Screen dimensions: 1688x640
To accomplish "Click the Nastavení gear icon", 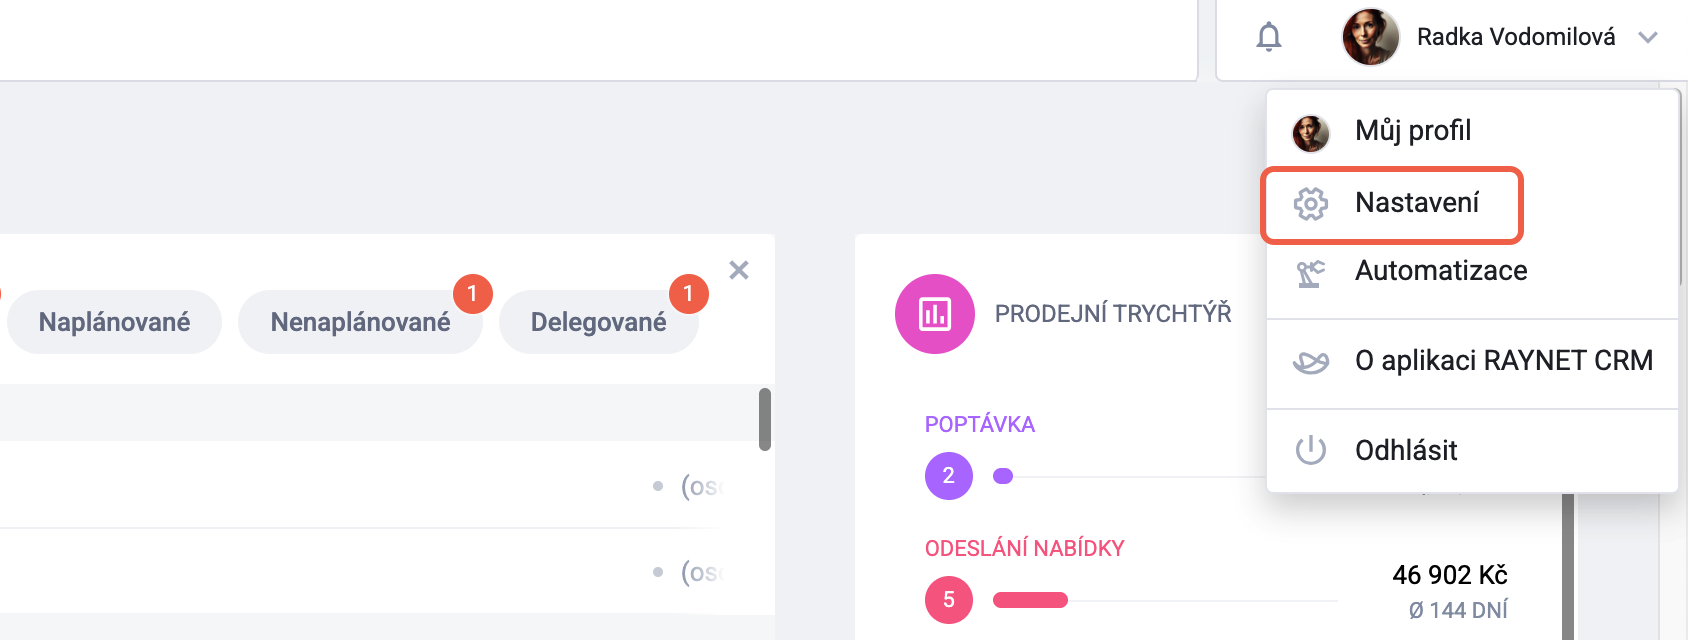I will coord(1310,204).
